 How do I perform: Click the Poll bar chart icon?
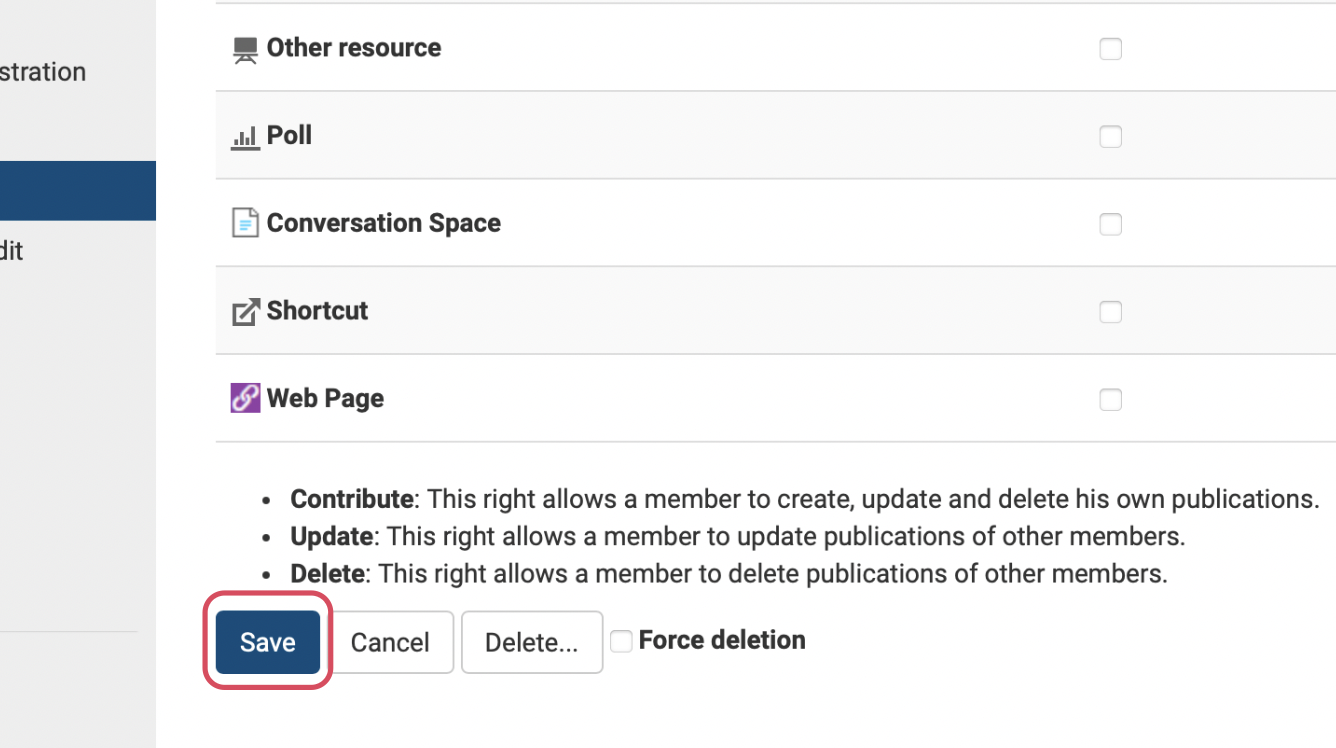(x=245, y=137)
